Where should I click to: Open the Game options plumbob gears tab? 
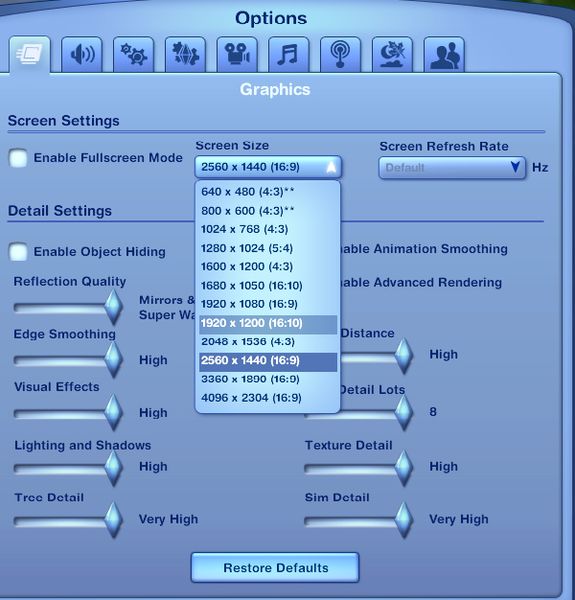[x=185, y=54]
